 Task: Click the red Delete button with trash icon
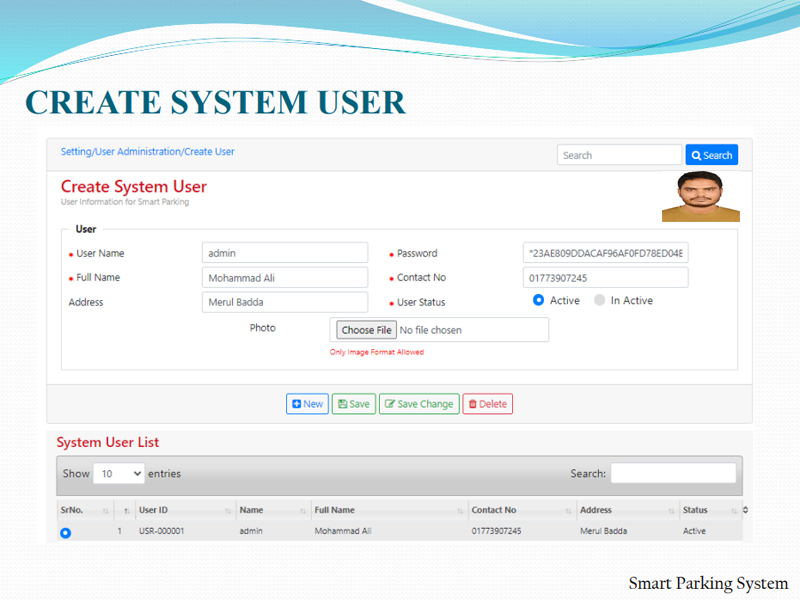point(487,404)
